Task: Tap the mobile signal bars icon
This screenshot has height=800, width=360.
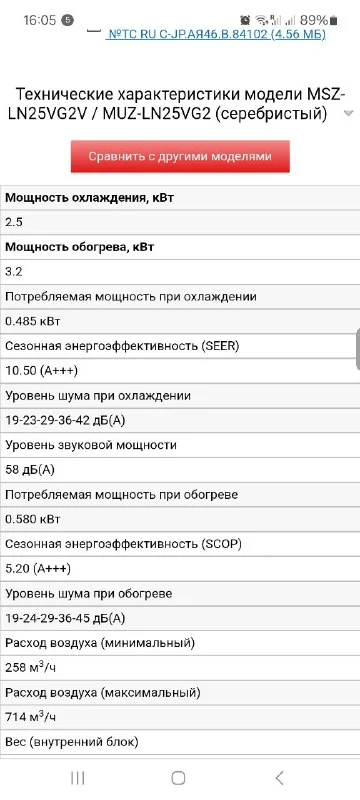Action: pos(290,20)
